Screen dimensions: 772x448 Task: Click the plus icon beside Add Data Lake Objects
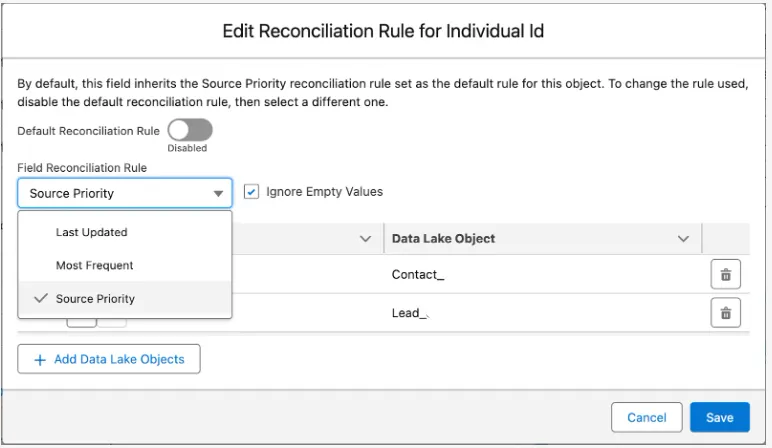(x=40, y=360)
